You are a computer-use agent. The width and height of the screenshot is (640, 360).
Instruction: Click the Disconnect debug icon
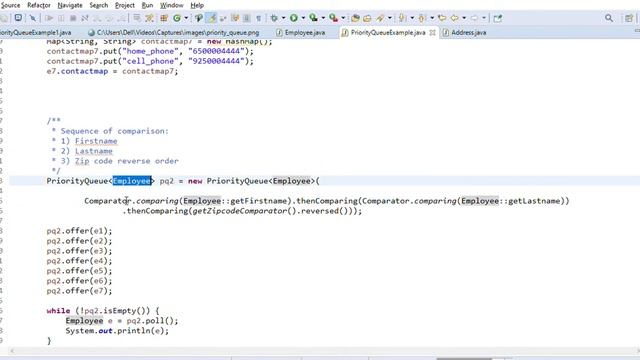tap(84, 18)
